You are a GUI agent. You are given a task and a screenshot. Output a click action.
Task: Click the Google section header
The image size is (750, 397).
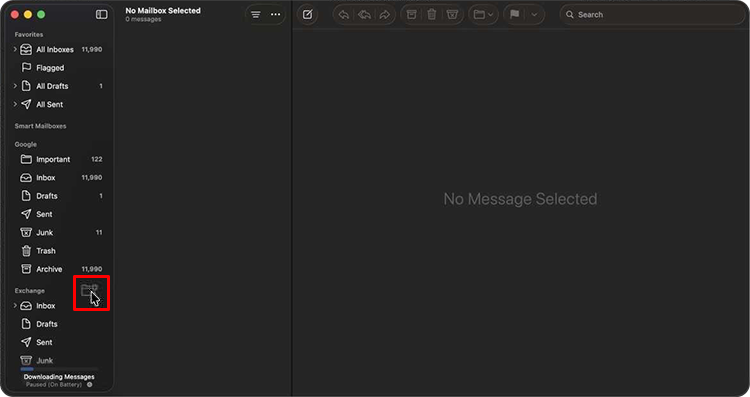[25, 144]
